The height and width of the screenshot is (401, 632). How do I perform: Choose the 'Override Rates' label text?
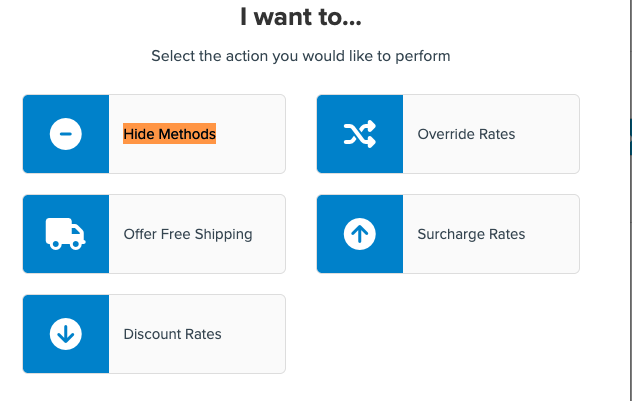(466, 134)
